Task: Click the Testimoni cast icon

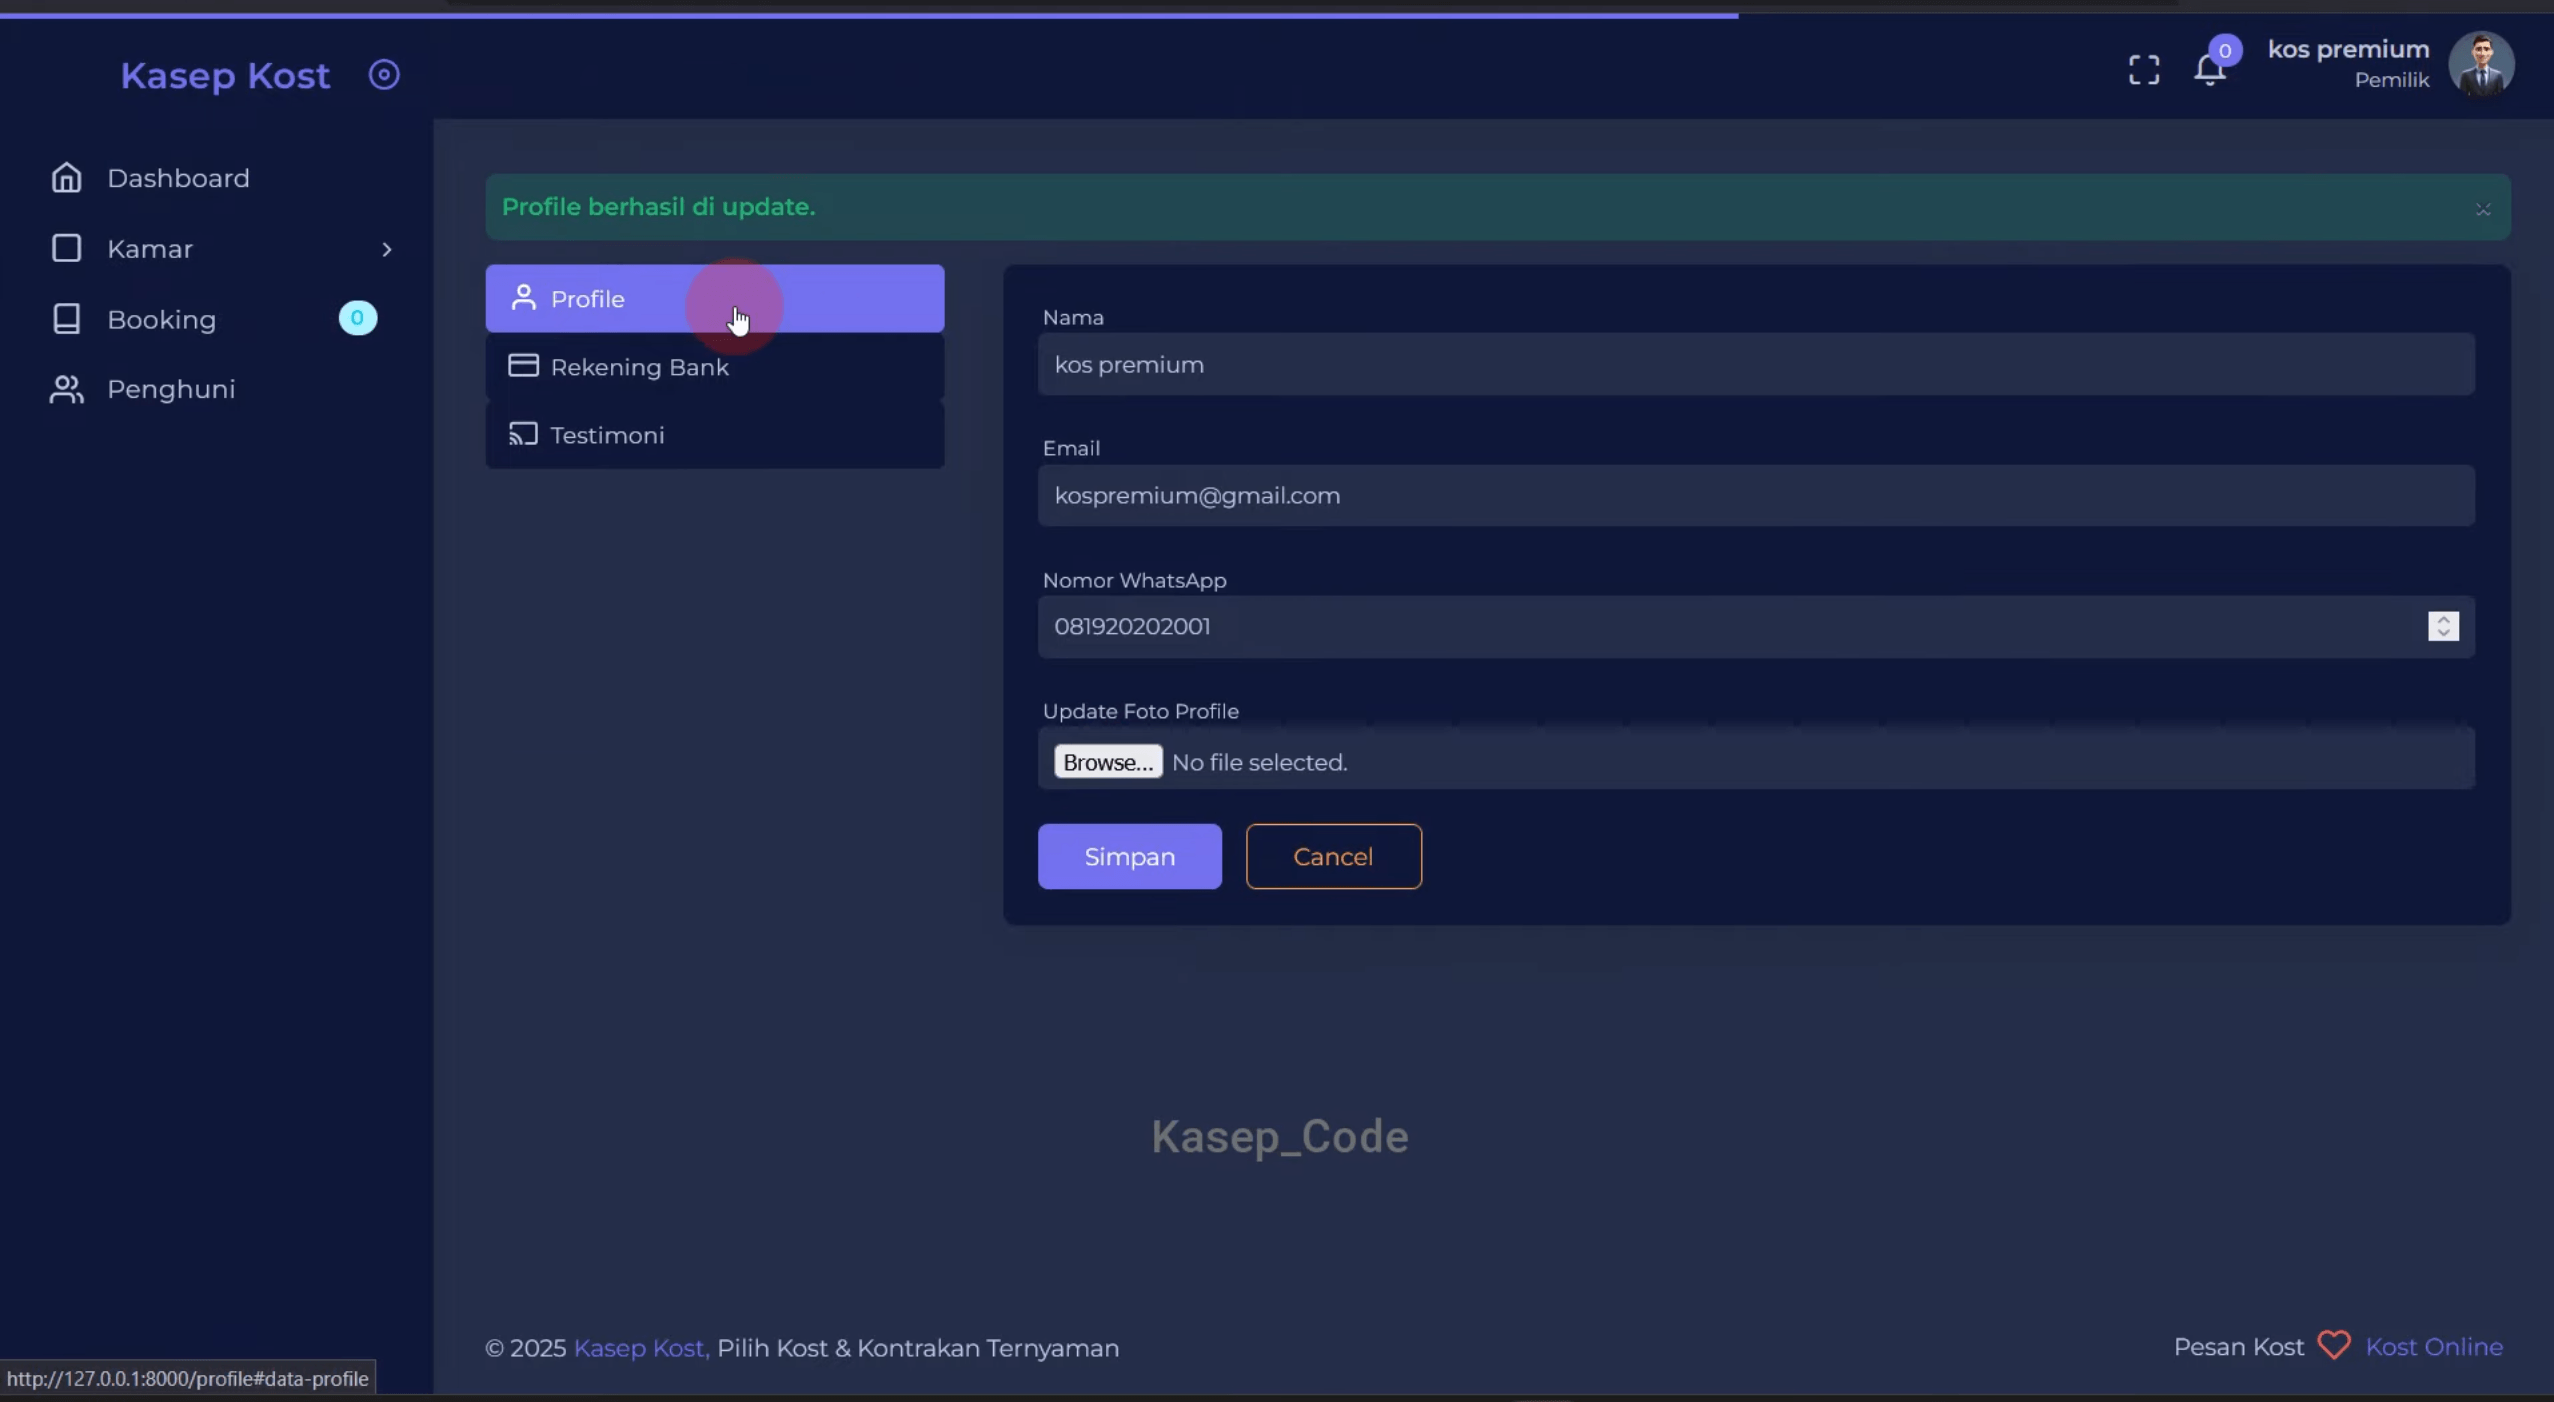Action: click(523, 434)
